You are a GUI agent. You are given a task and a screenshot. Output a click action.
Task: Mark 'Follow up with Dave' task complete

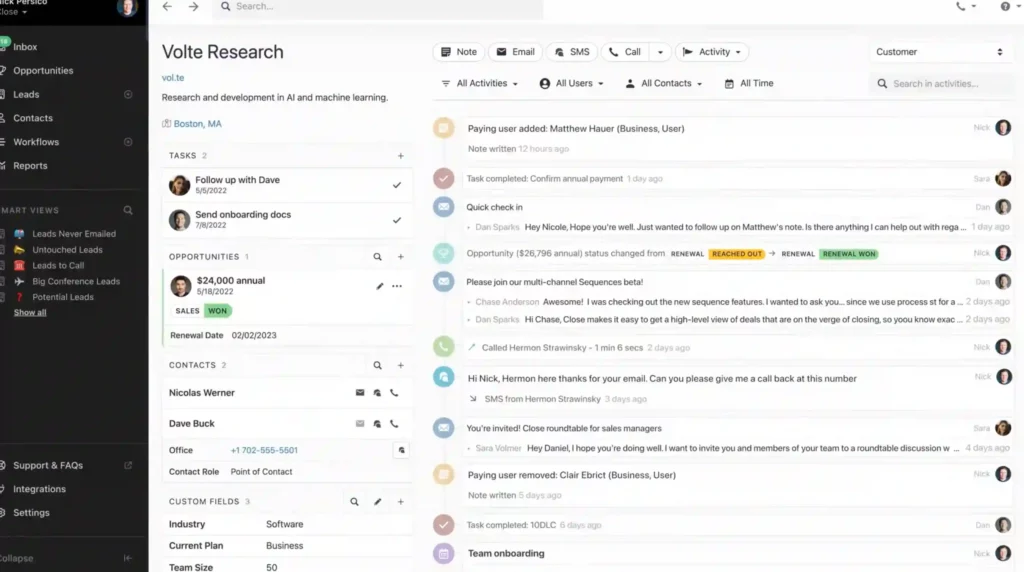point(397,185)
